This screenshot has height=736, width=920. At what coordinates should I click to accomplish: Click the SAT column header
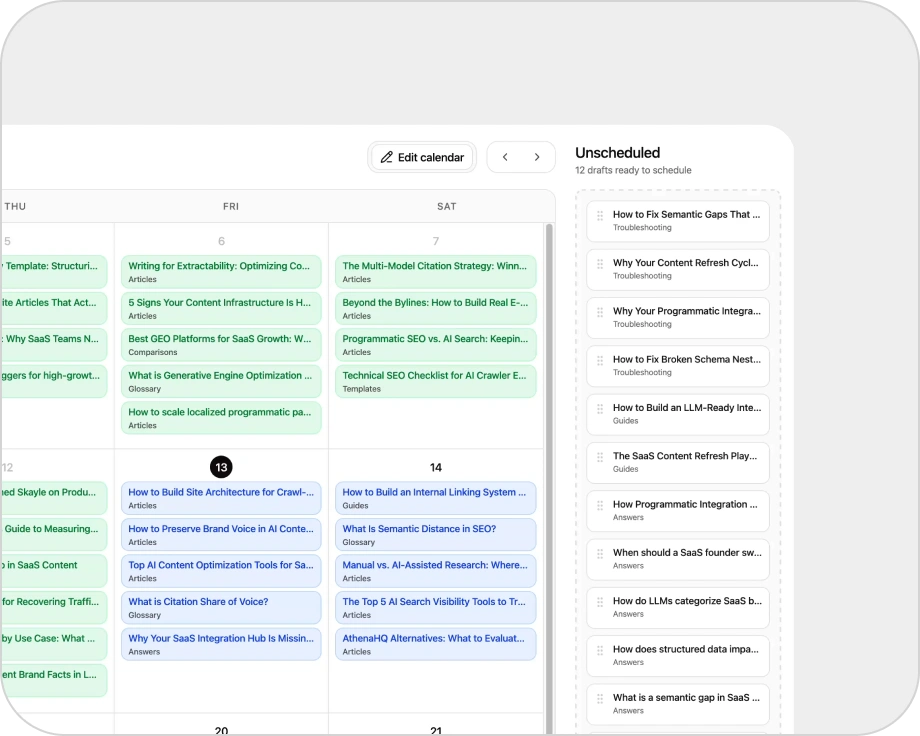click(x=446, y=206)
